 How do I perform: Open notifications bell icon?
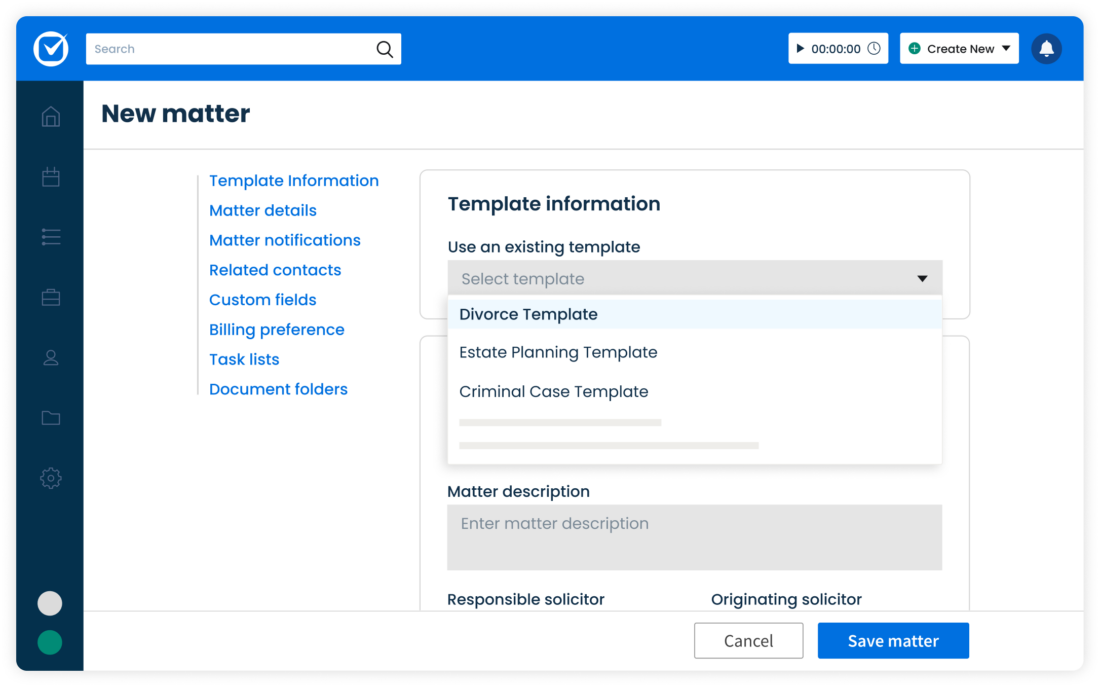click(x=1046, y=49)
